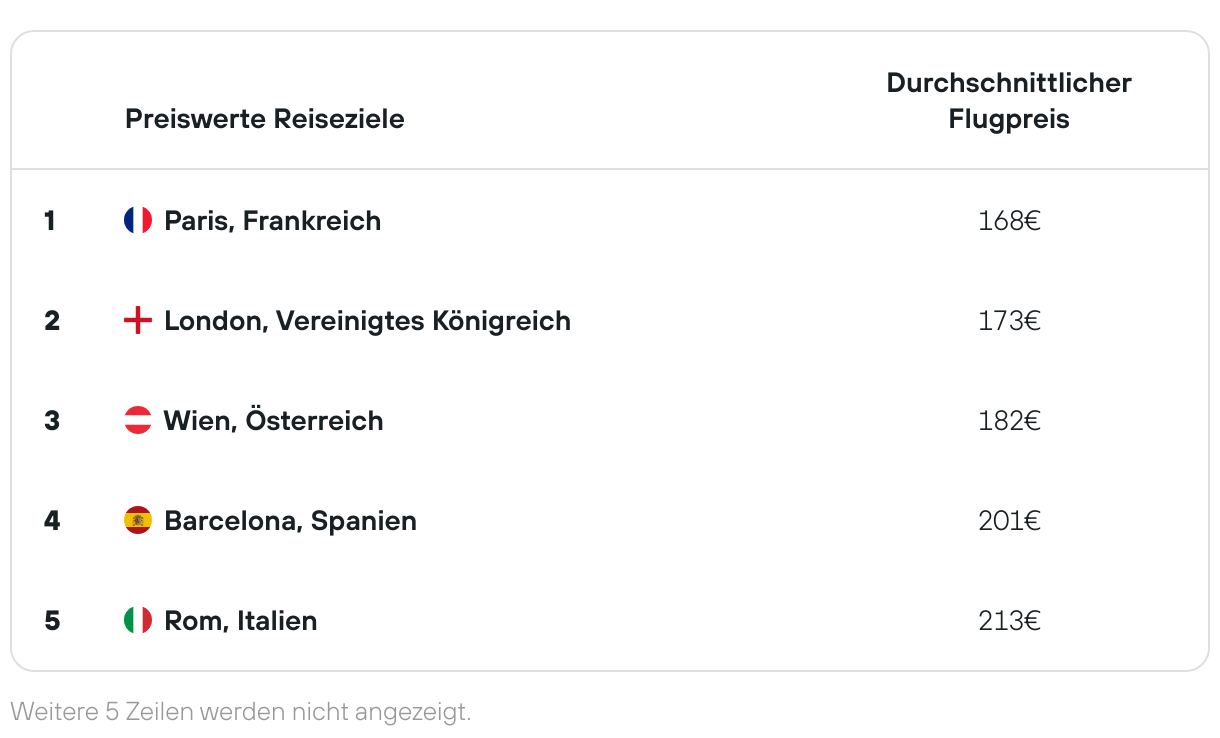Click the Preiswerte Reiseziele column header
Image resolution: width=1220 pixels, height=738 pixels.
click(265, 119)
